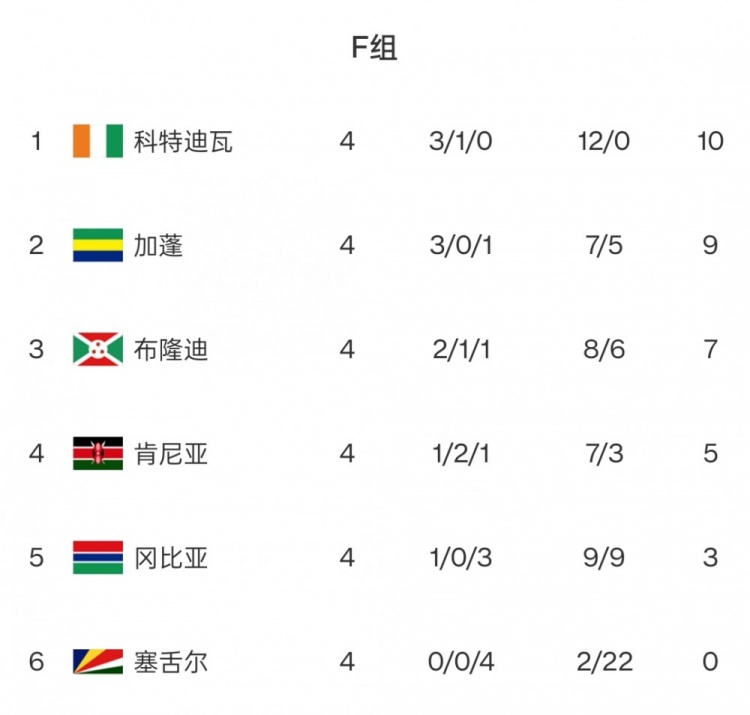Click the Kenya flag icon
Screen dimensions: 750x715
point(97,453)
